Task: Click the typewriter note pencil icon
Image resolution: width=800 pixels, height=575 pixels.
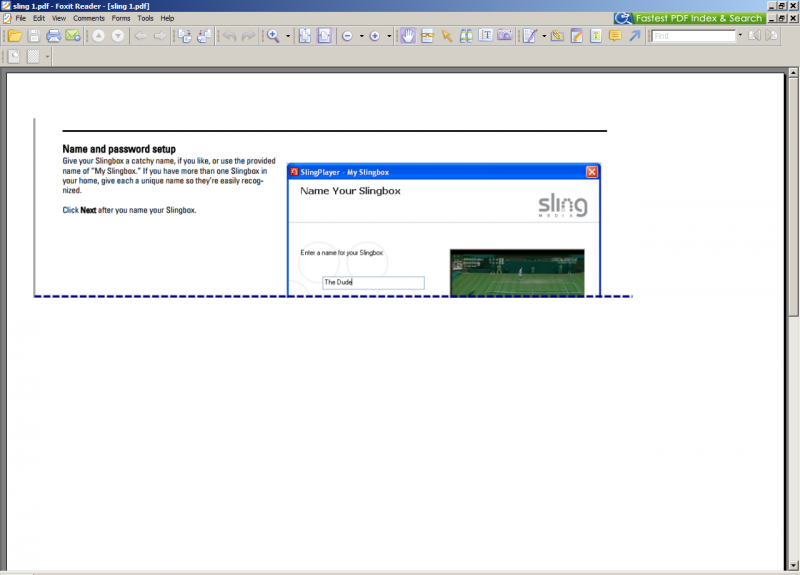Action: pos(577,36)
